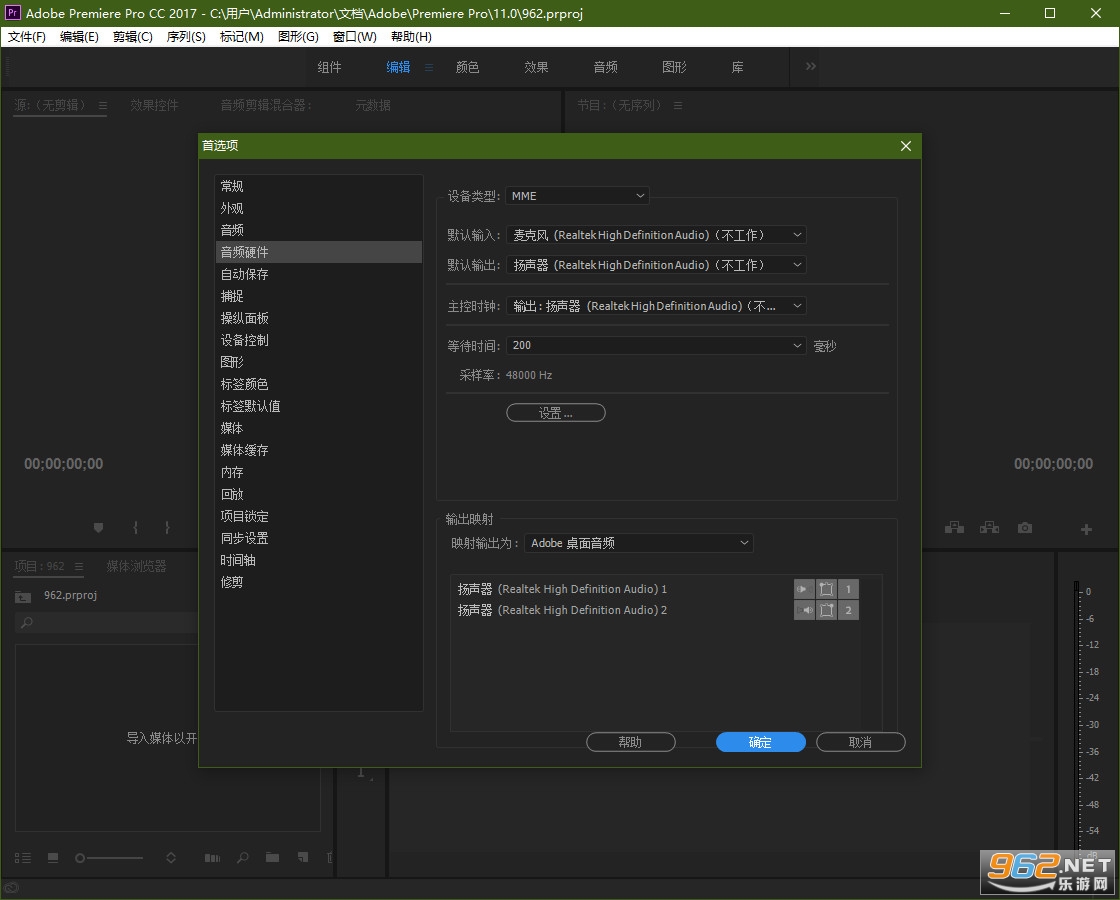Image resolution: width=1120 pixels, height=900 pixels.
Task: Click extract icon in program monitor
Action: 989,528
